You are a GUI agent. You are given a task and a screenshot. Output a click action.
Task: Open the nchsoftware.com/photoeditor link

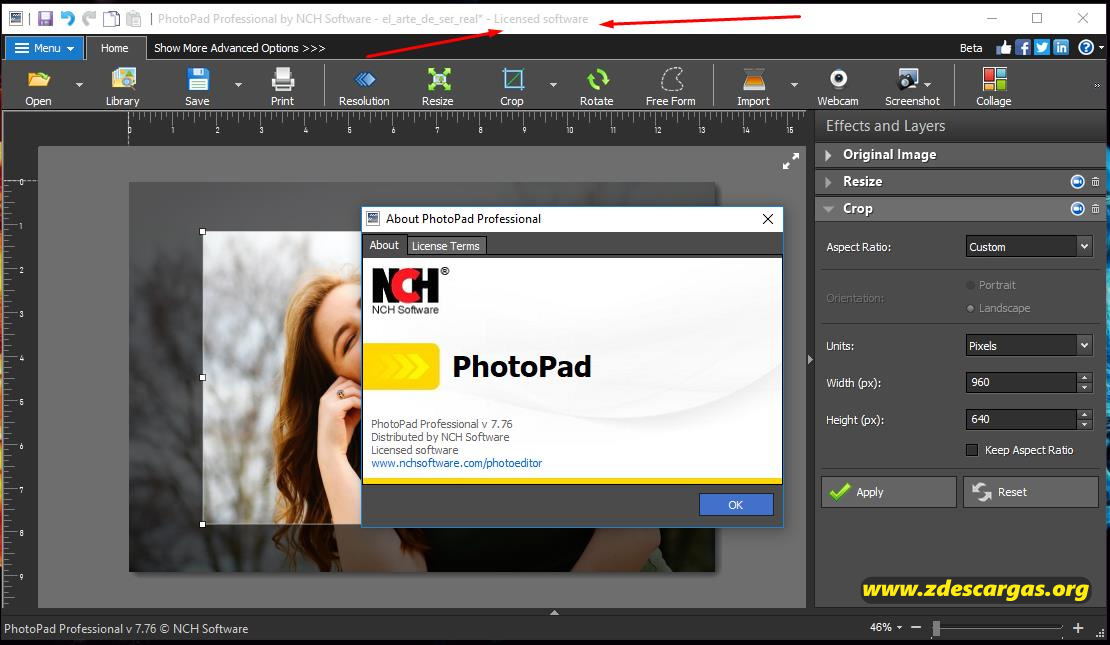(x=457, y=463)
